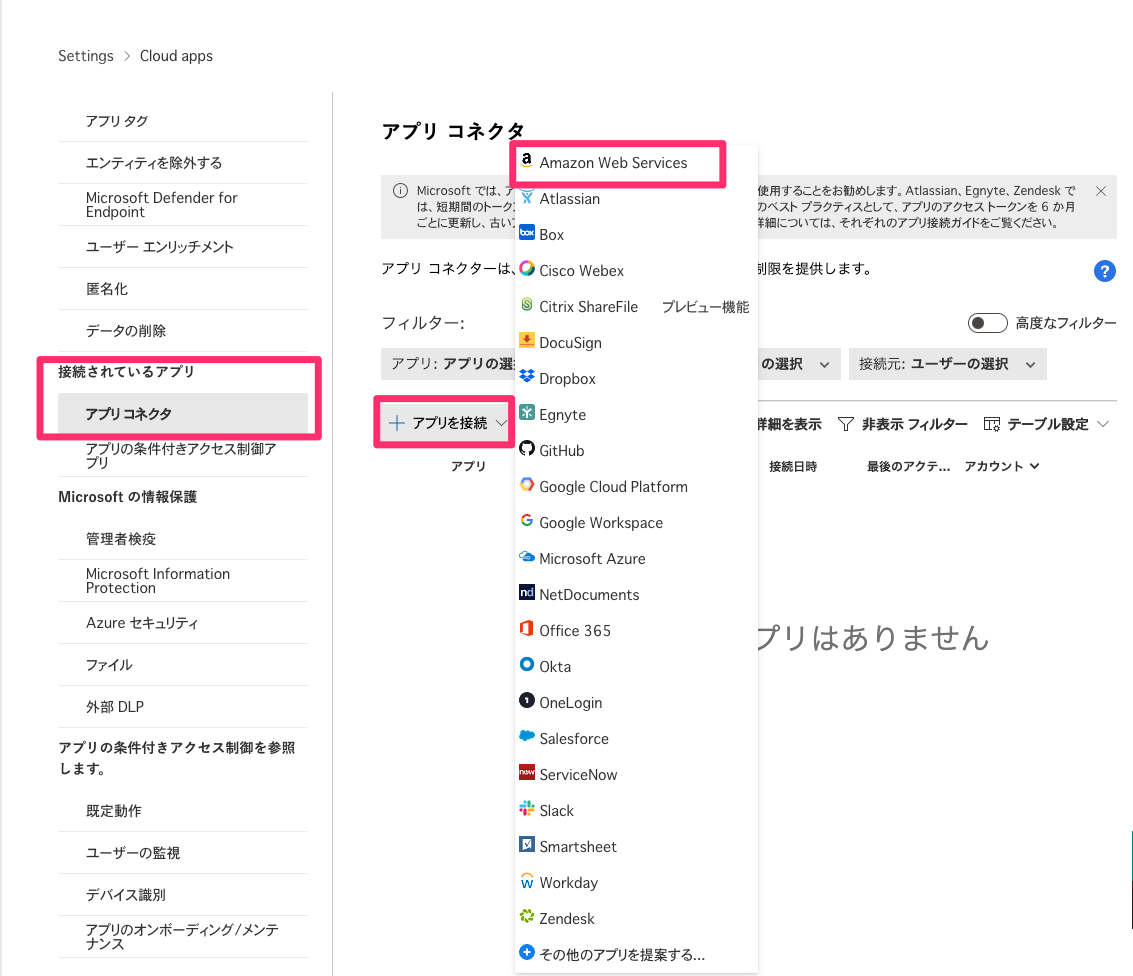Click the Amazon Web Services logo icon

[527, 160]
